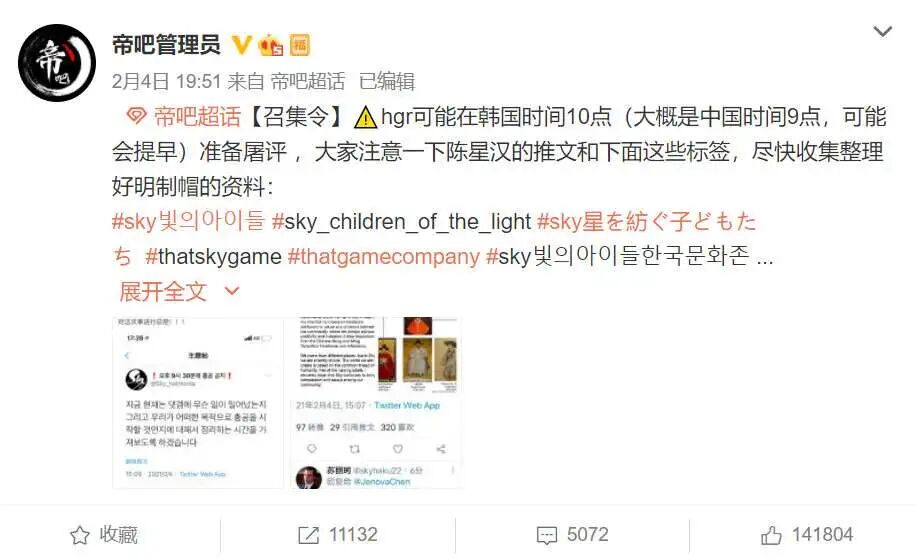View the first attached tweet screenshot
This screenshot has height=560, width=916.
tap(197, 403)
